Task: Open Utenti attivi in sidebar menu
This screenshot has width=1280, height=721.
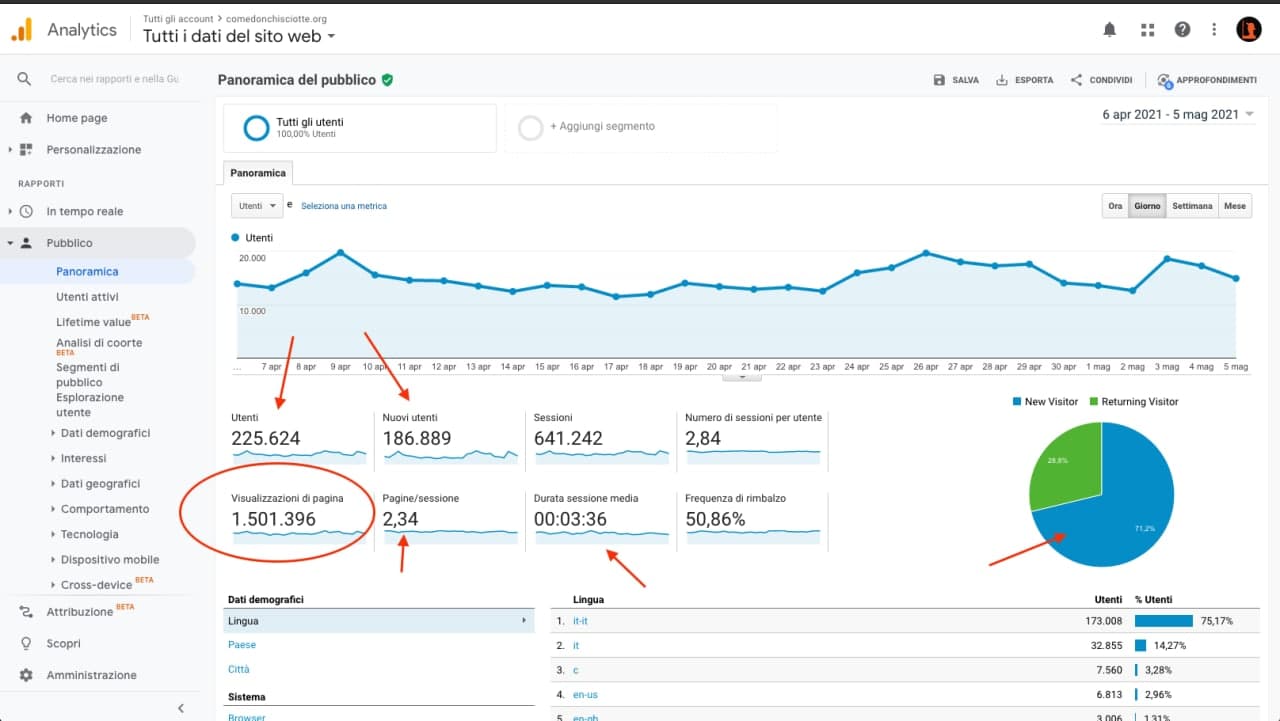Action: 87,297
